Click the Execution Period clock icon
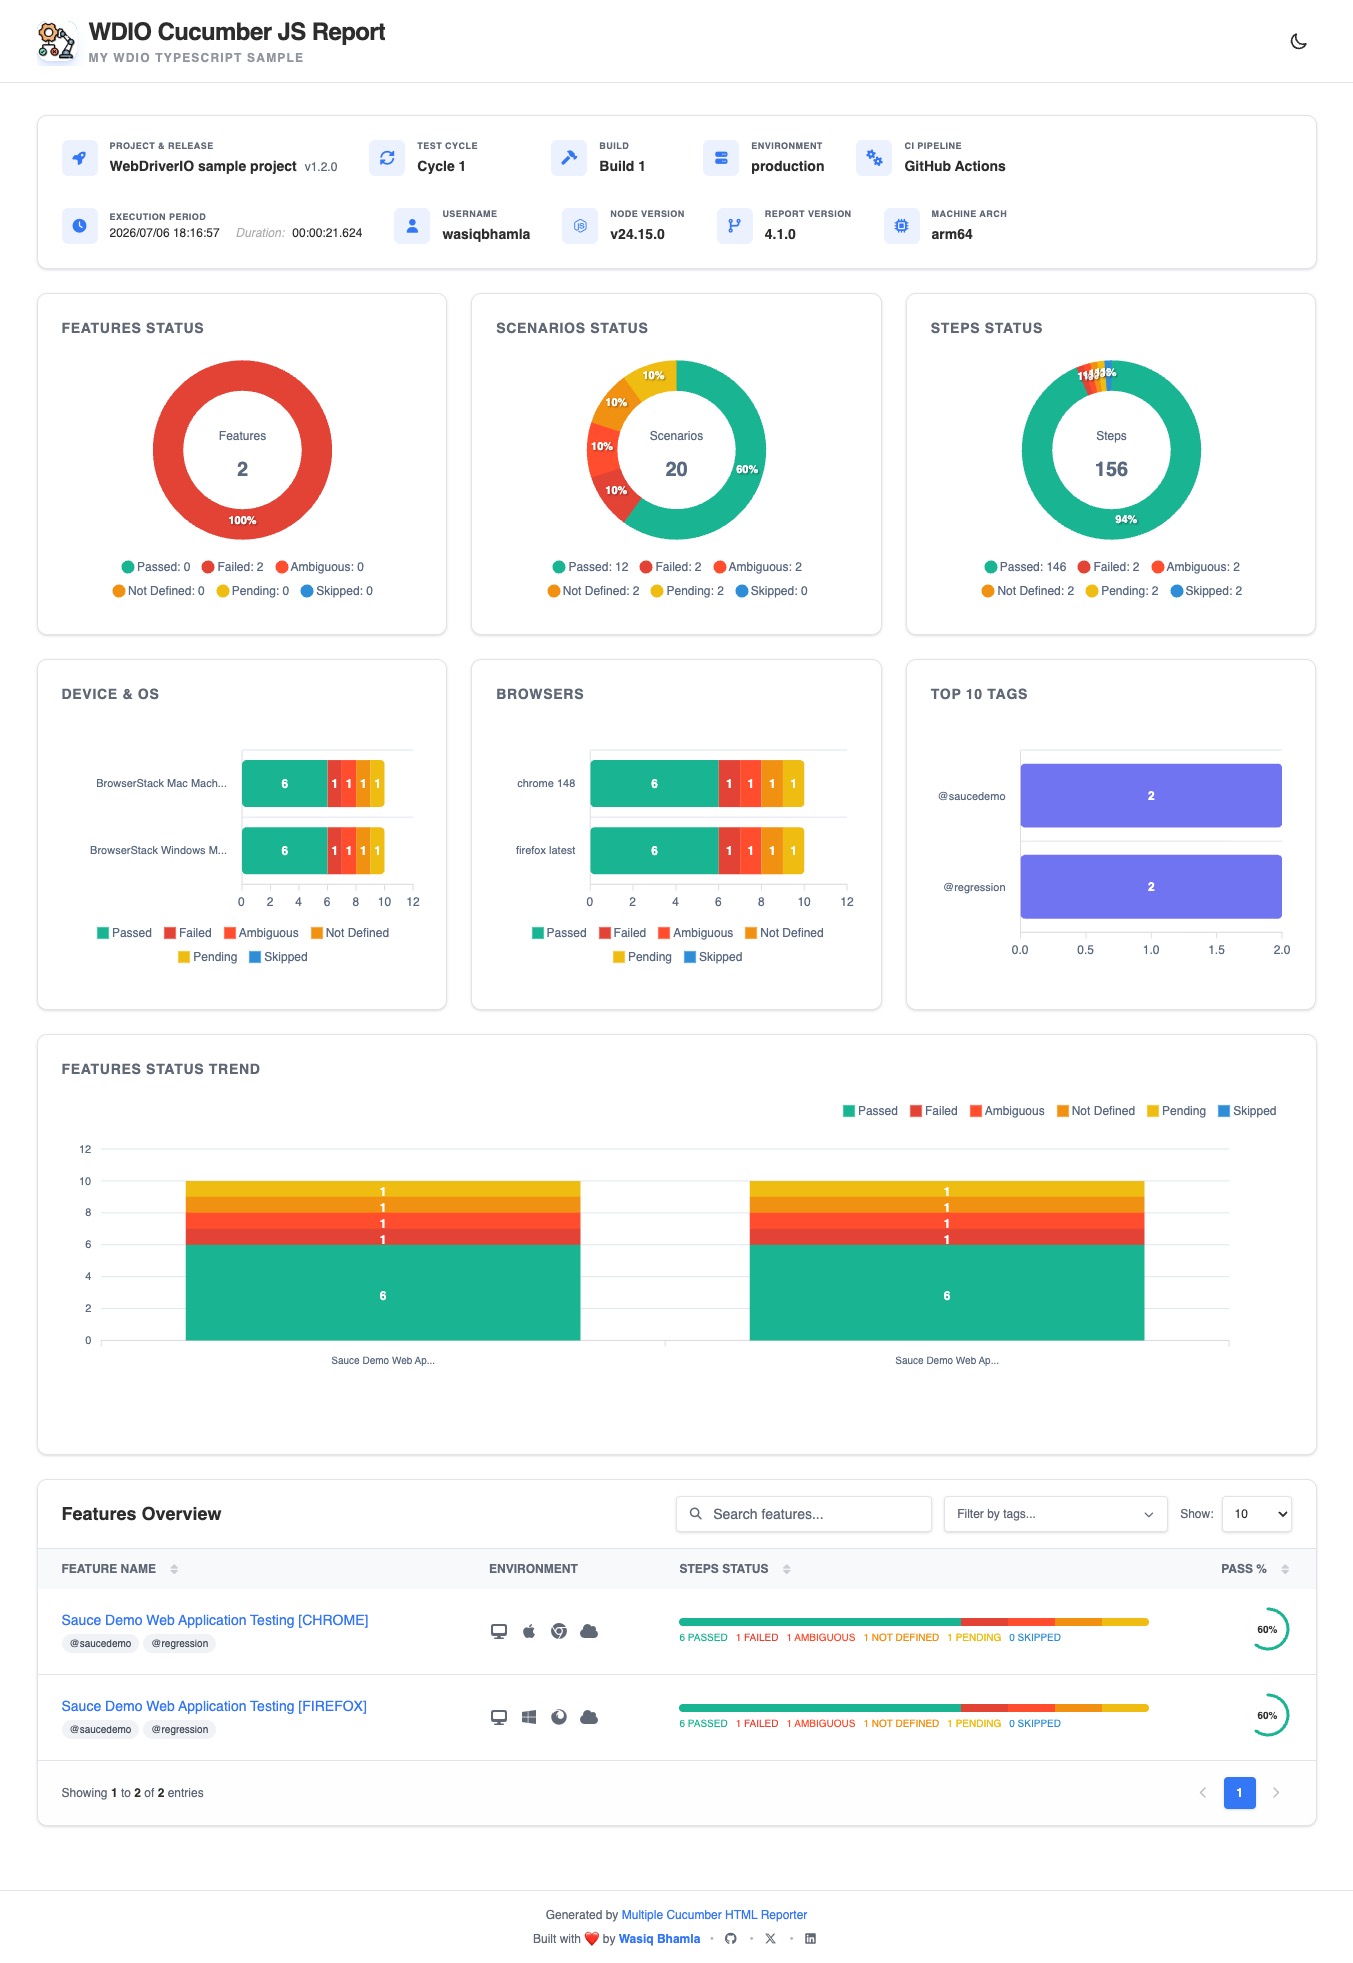The height and width of the screenshot is (1963, 1353). click(x=79, y=226)
